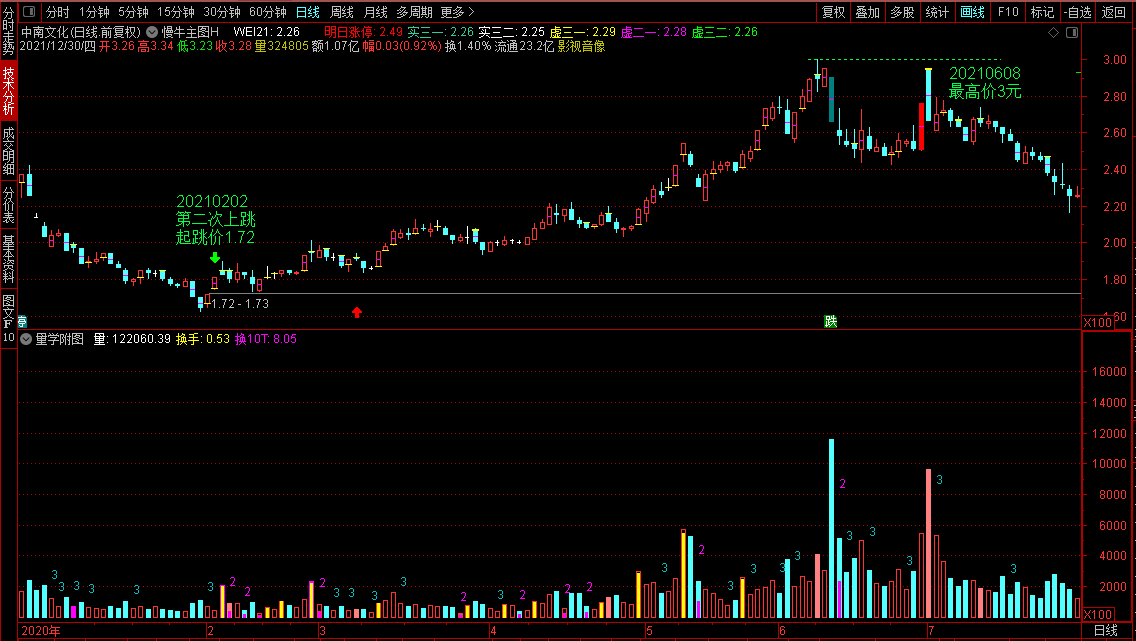Viewport: 1136px width, 641px height.
Task: Toggle the left panel layout icon
Action: coord(29,12)
